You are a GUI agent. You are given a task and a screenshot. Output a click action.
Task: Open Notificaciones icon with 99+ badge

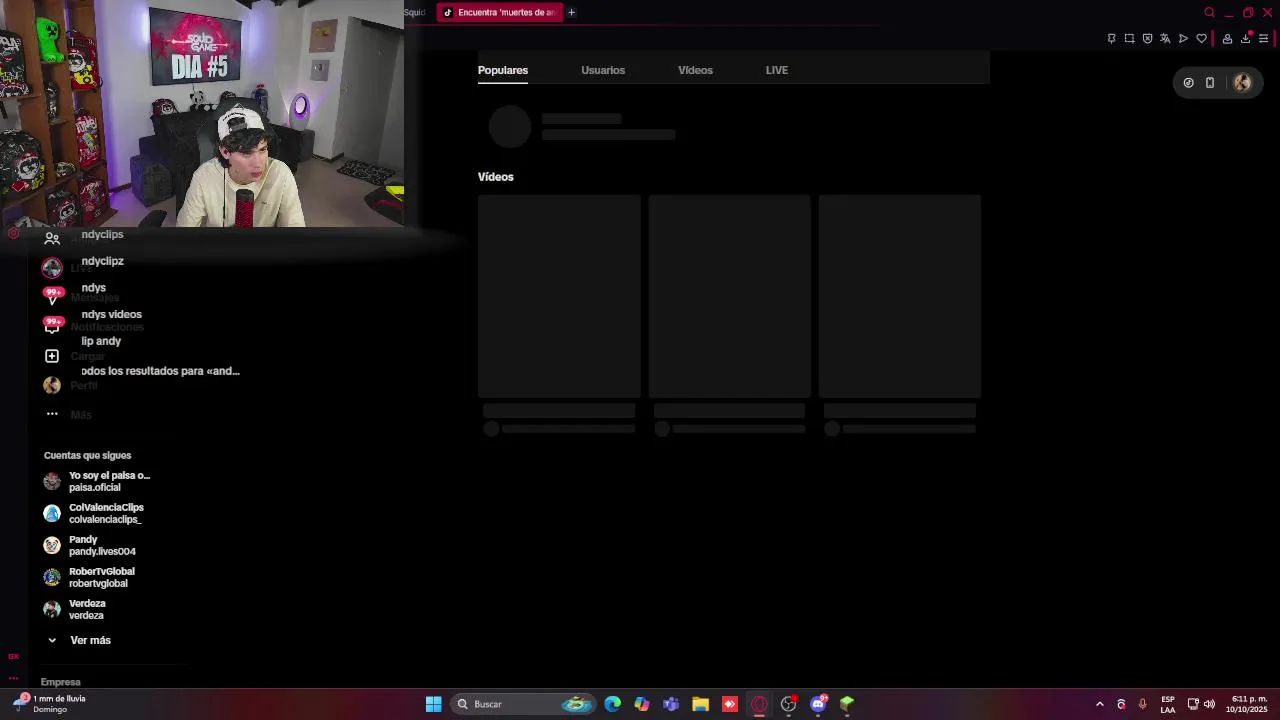point(52,325)
